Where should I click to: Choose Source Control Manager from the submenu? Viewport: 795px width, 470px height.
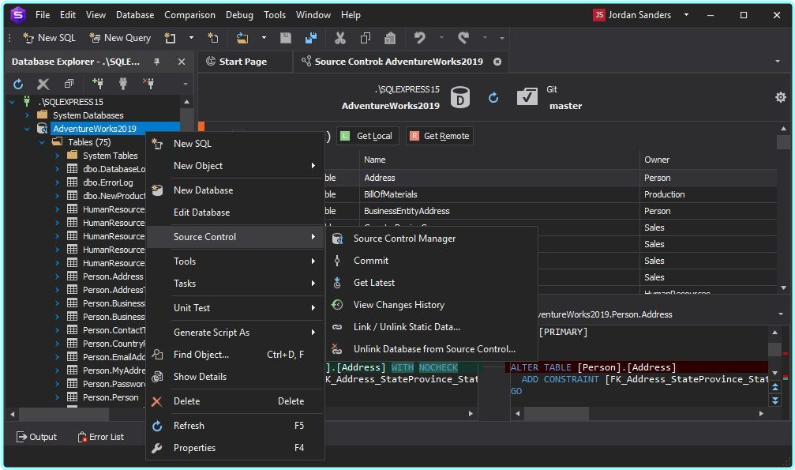coord(431,238)
